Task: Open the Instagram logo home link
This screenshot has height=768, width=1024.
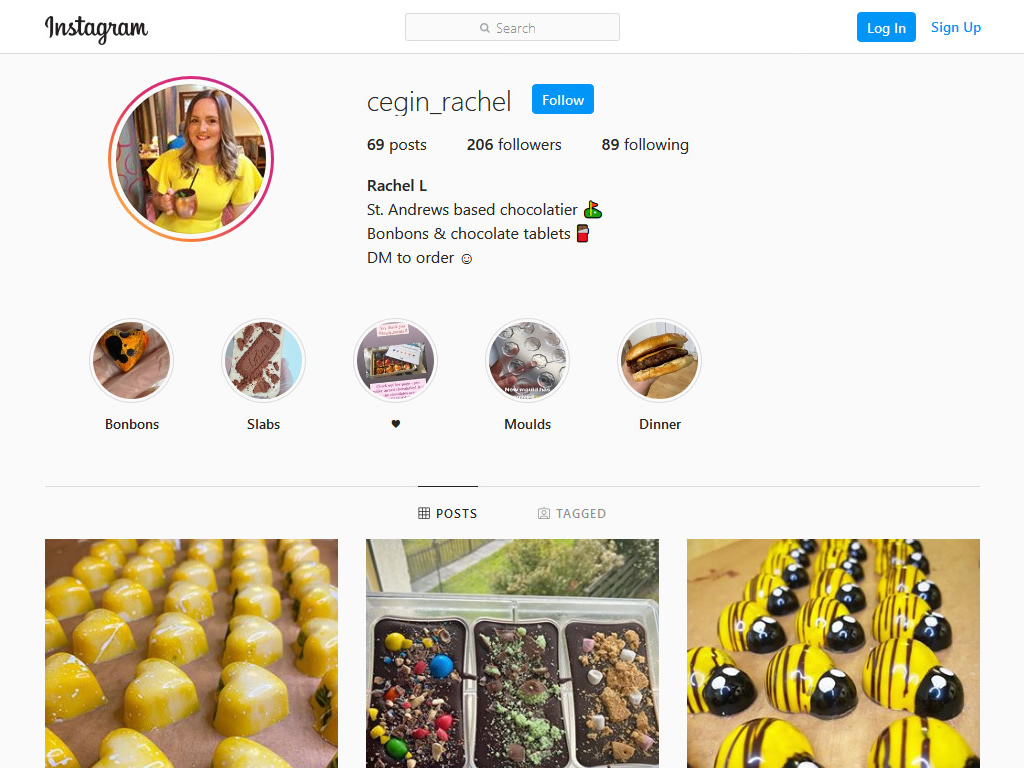Action: coord(96,28)
